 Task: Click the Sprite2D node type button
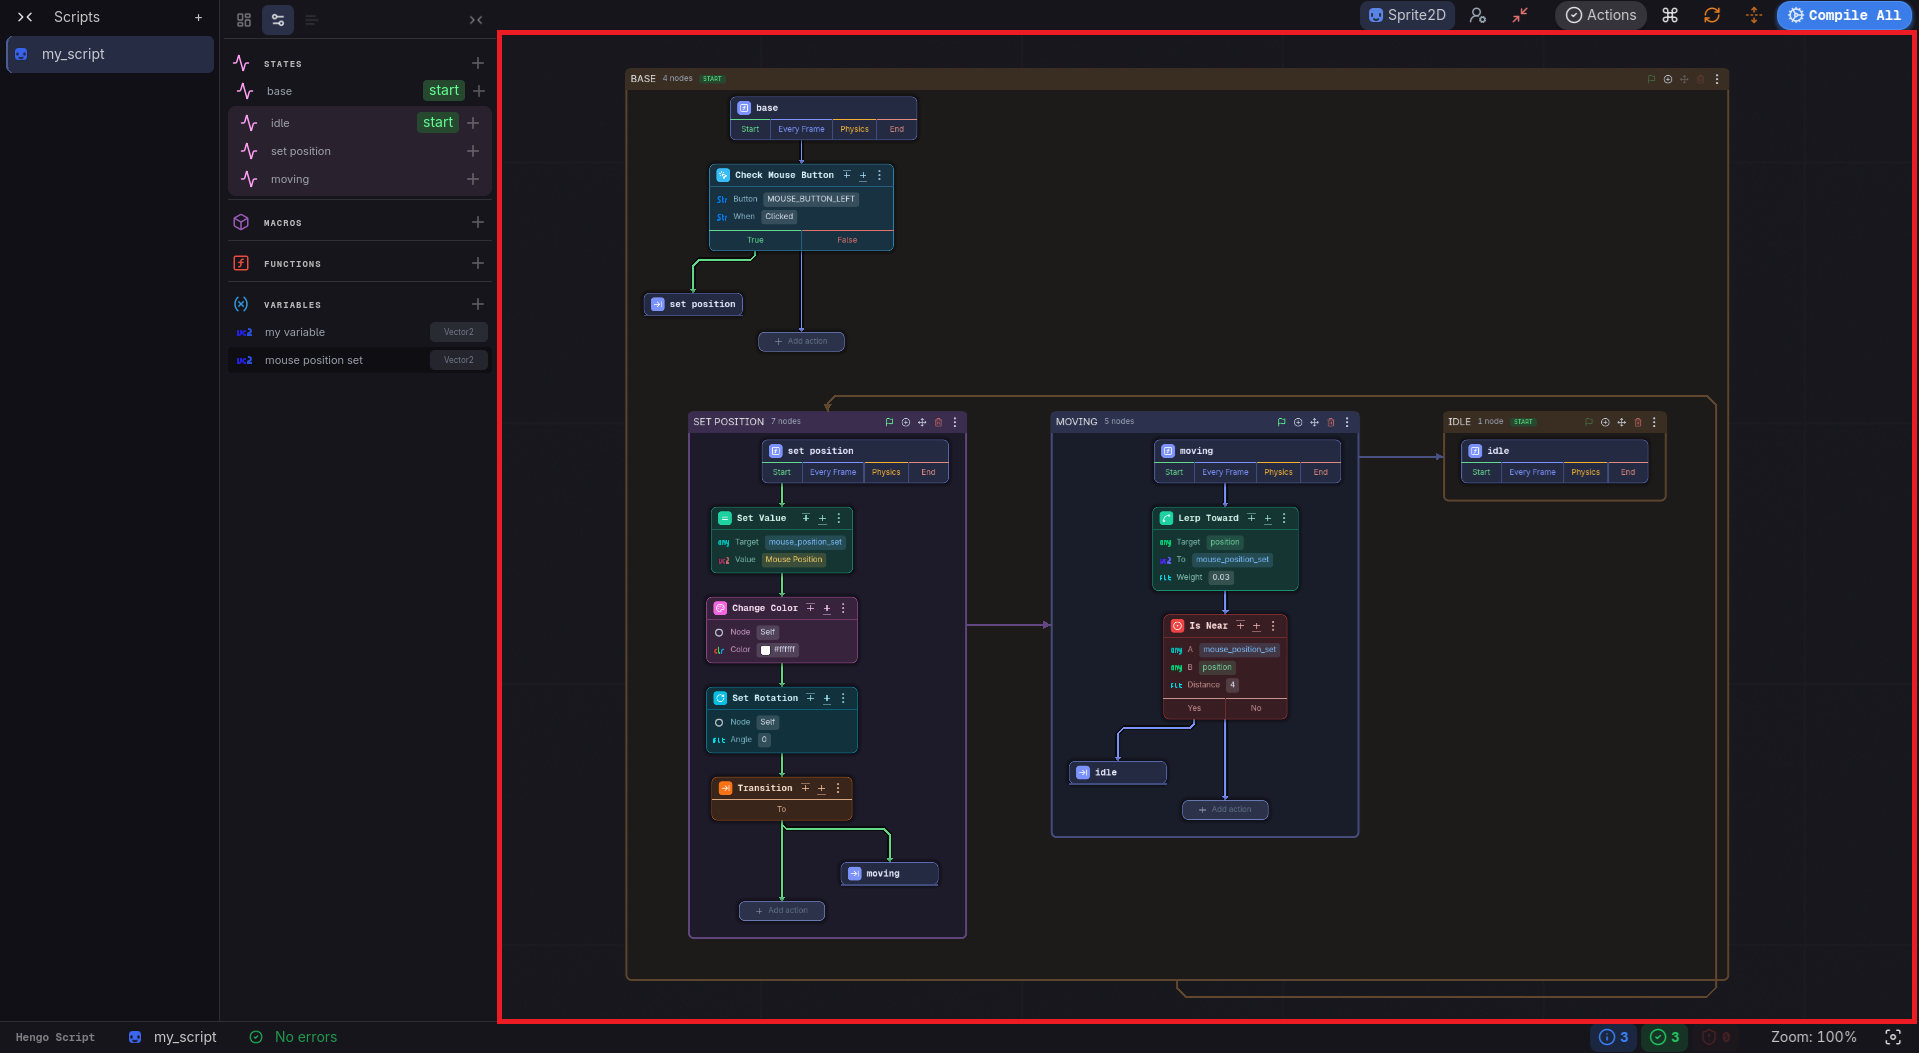point(1407,15)
